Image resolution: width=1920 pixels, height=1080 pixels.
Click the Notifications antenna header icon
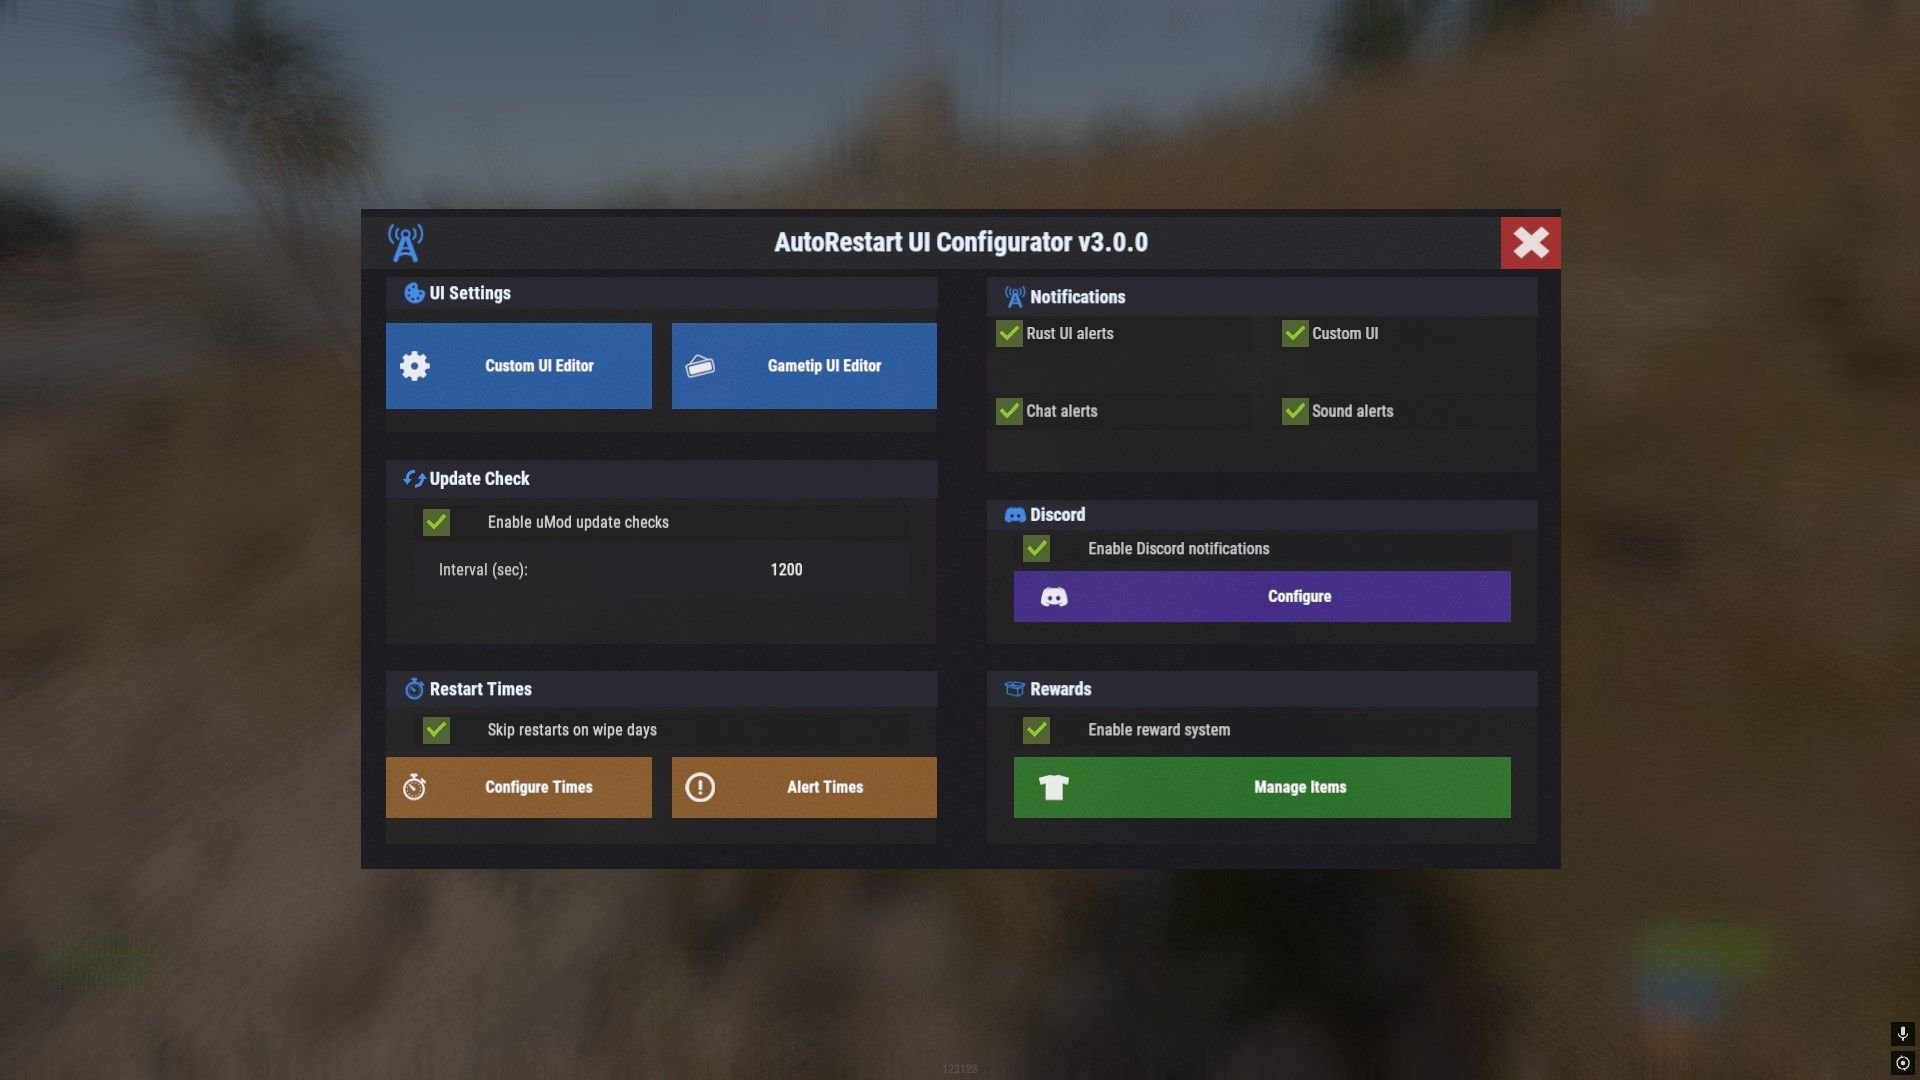click(1015, 297)
